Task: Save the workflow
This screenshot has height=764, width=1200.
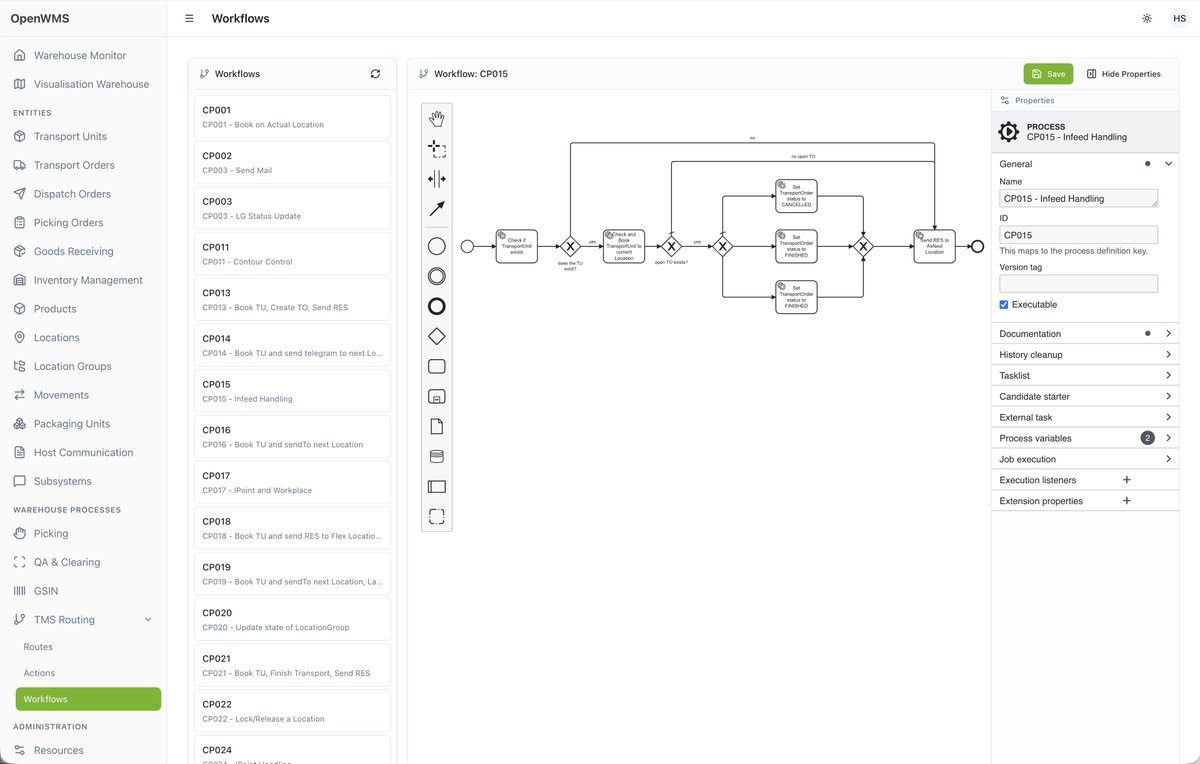Action: point(1048,74)
